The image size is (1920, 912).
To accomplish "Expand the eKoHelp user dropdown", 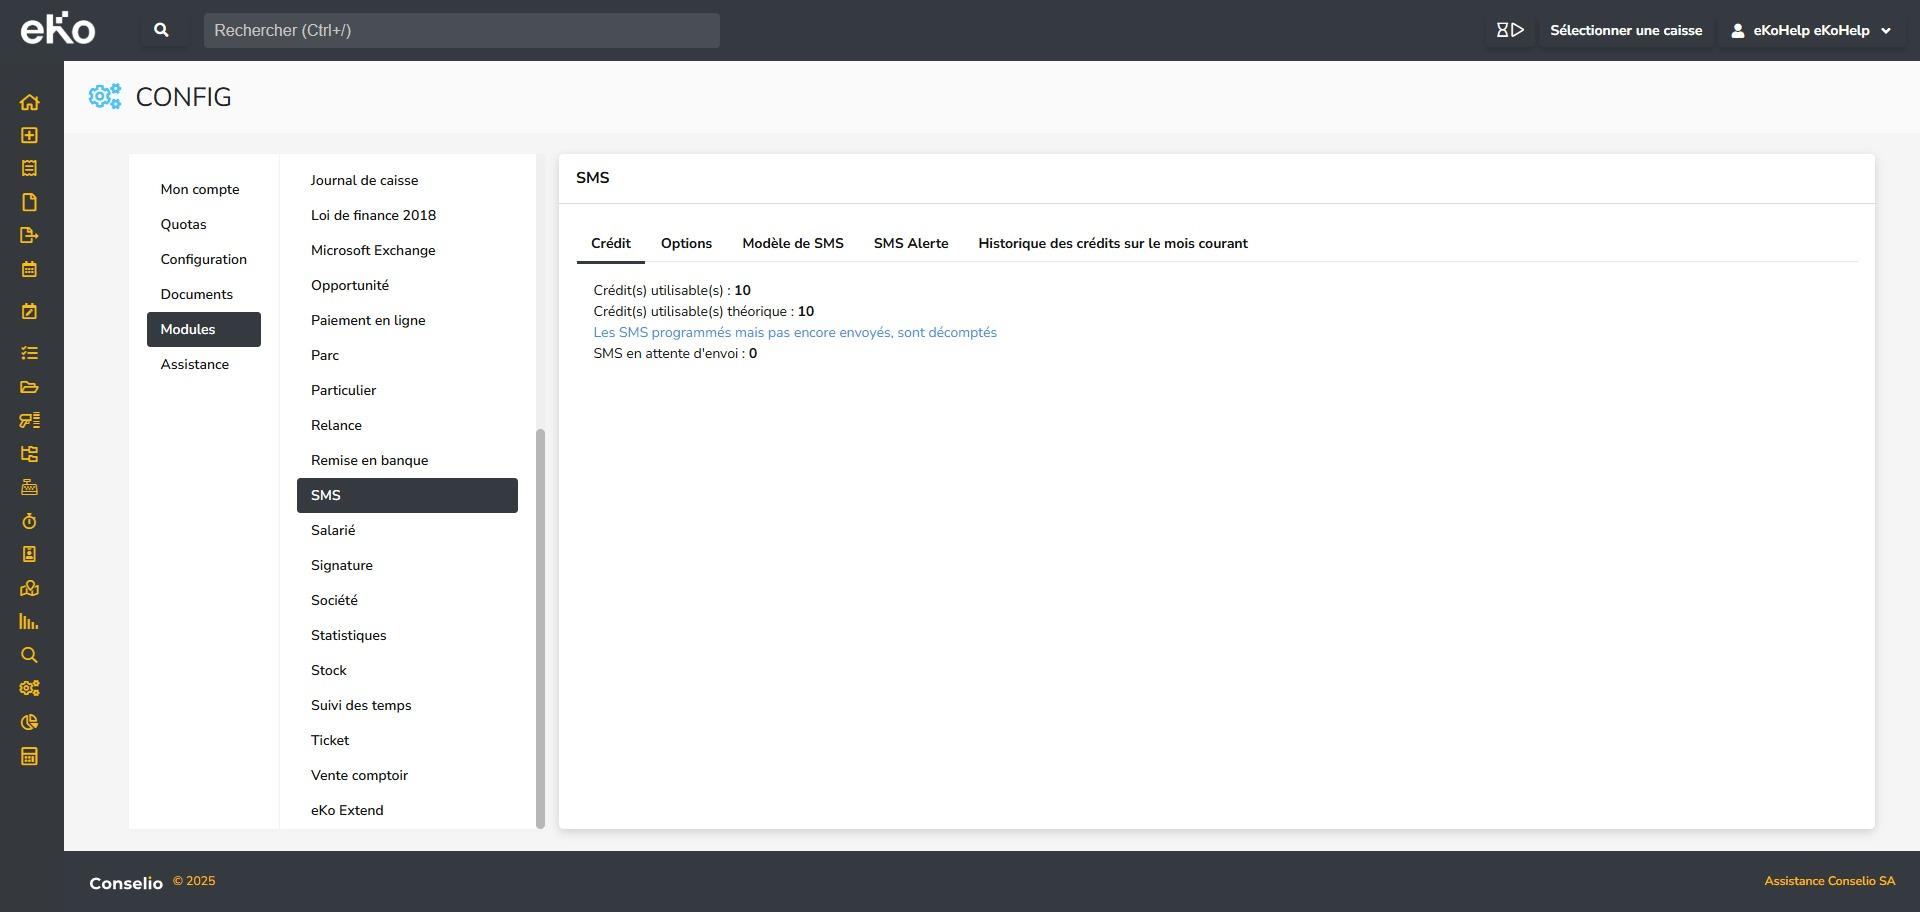I will click(1811, 30).
